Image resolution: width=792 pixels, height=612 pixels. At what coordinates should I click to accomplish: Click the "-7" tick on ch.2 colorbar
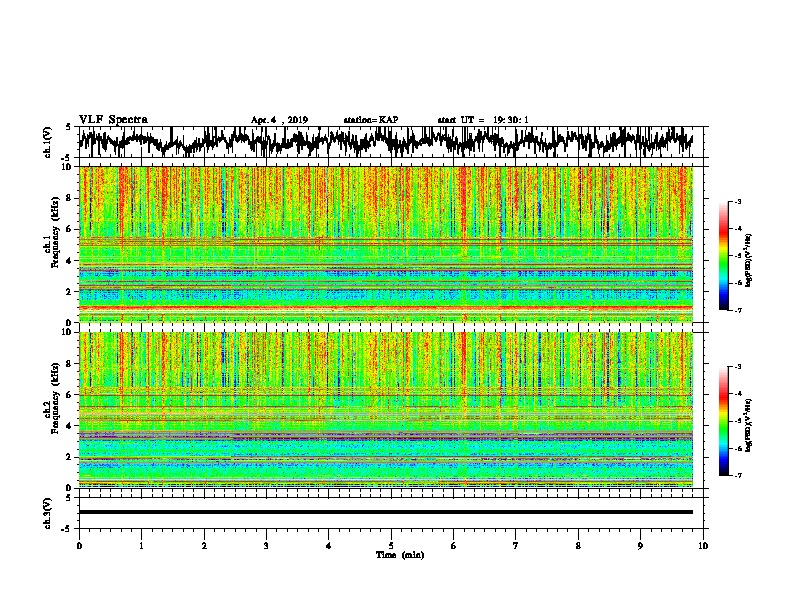click(737, 475)
